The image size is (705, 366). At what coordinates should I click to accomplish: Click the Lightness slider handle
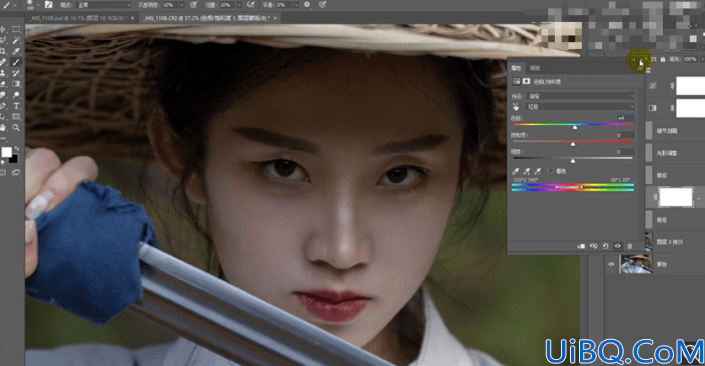point(573,161)
